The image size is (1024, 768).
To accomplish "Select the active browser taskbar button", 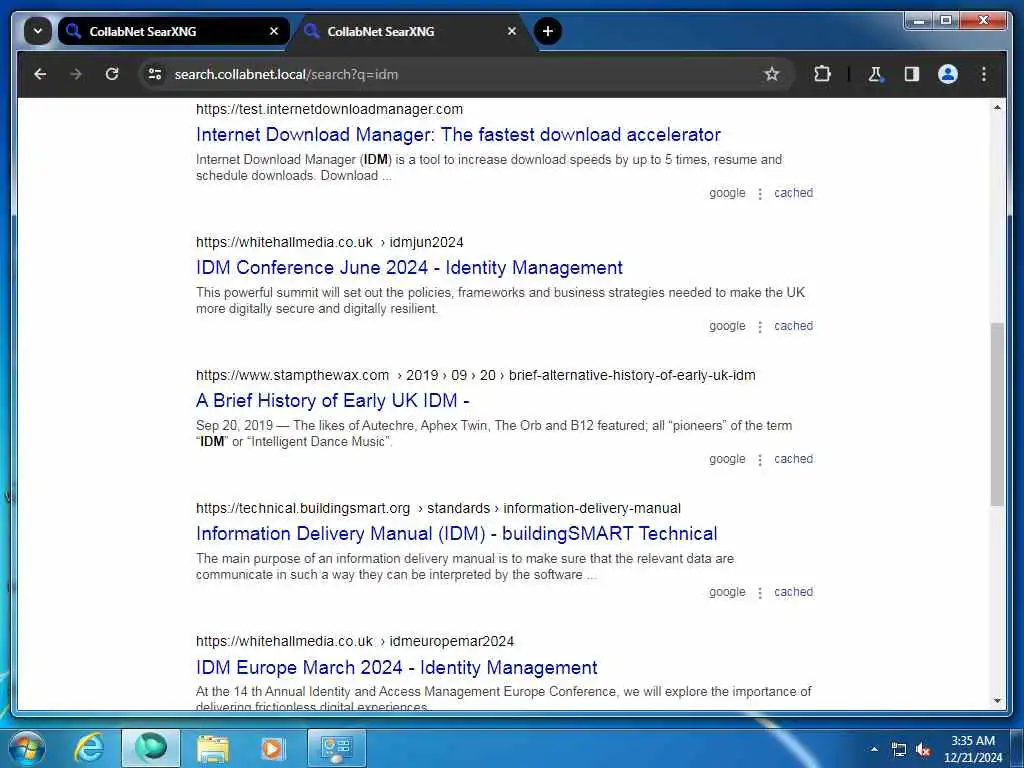I will (x=151, y=748).
